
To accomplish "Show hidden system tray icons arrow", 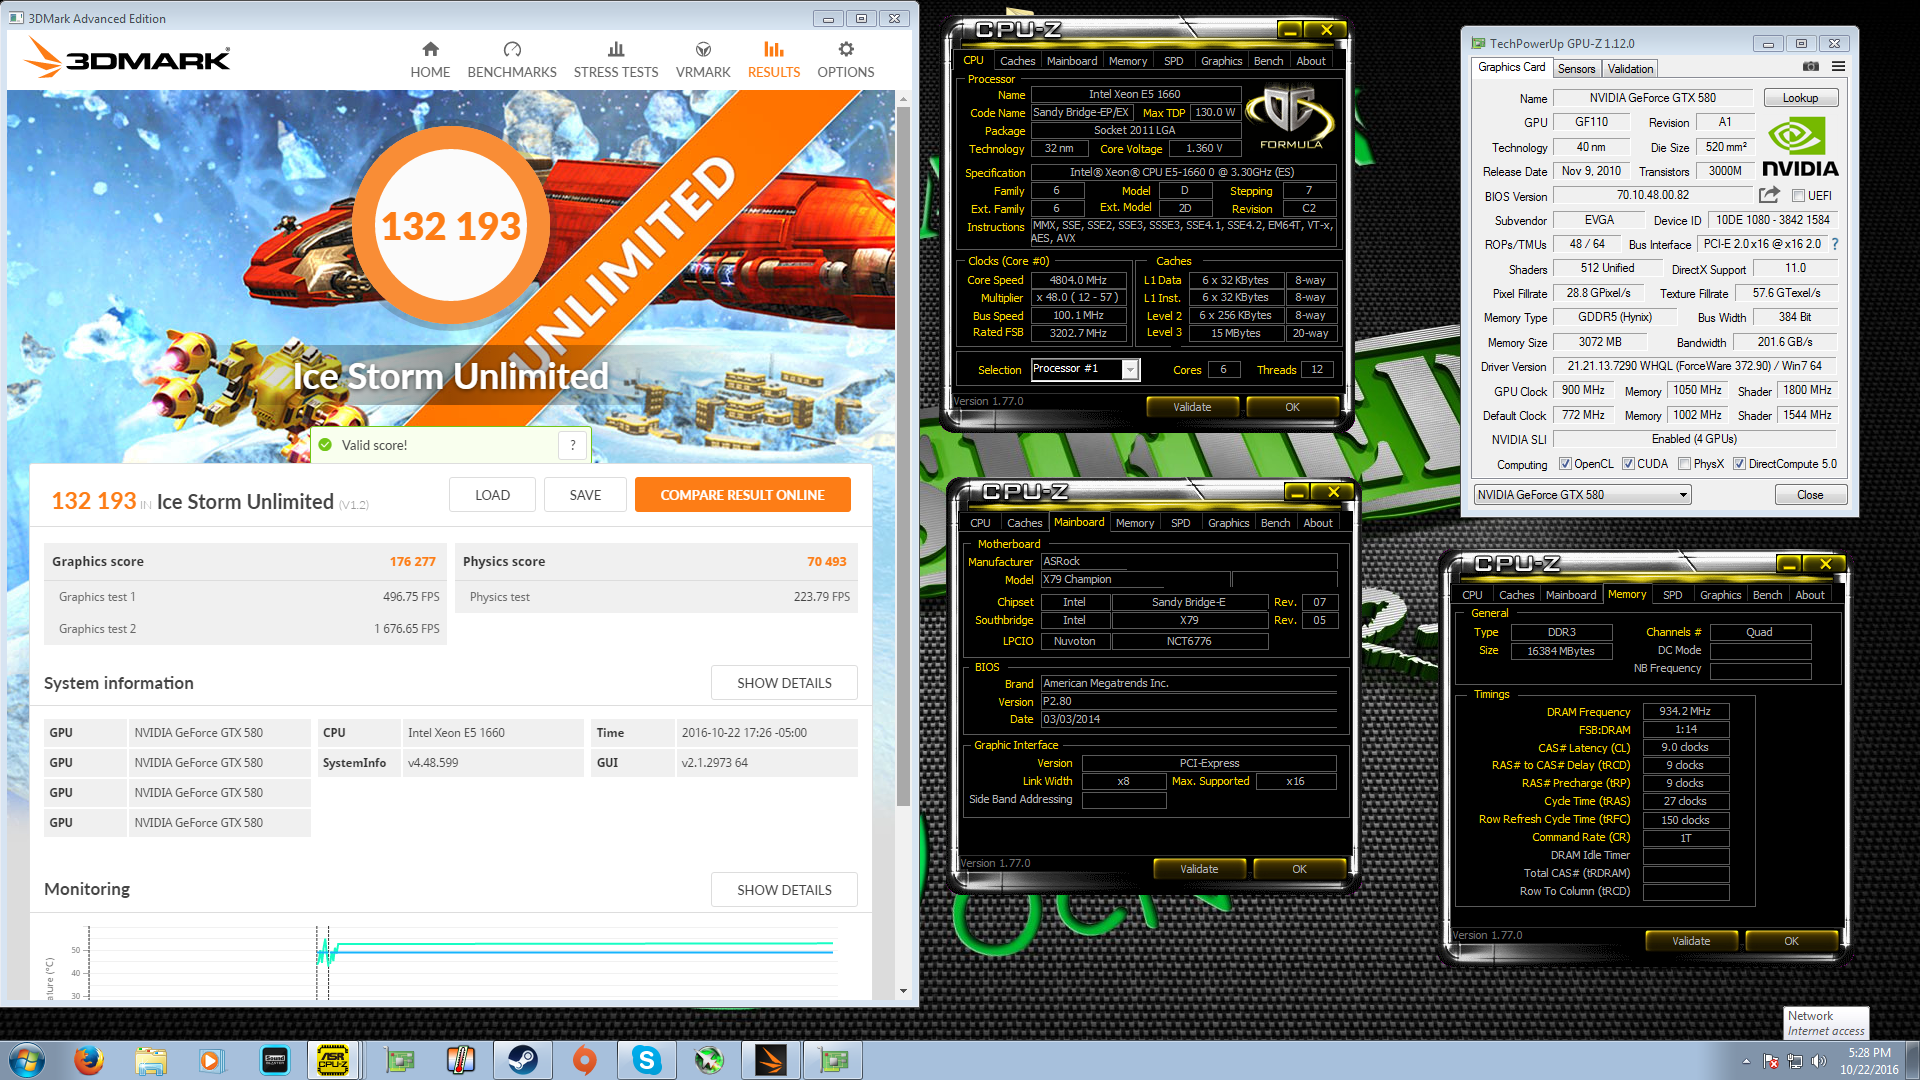I will tap(1747, 1061).
